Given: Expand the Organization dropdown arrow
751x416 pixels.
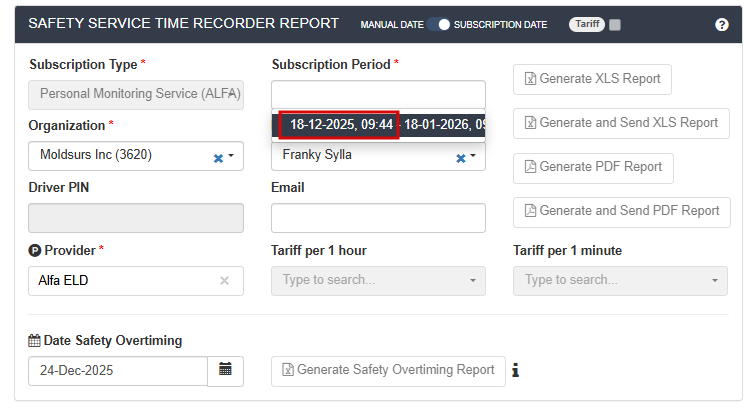Looking at the screenshot, I should tap(231, 157).
